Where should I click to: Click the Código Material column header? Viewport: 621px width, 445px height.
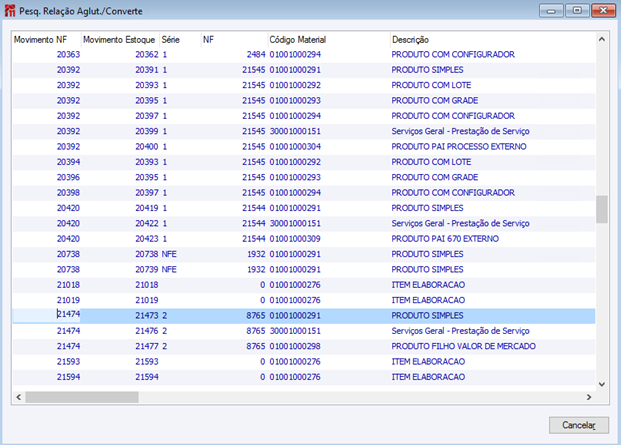[x=329, y=40]
